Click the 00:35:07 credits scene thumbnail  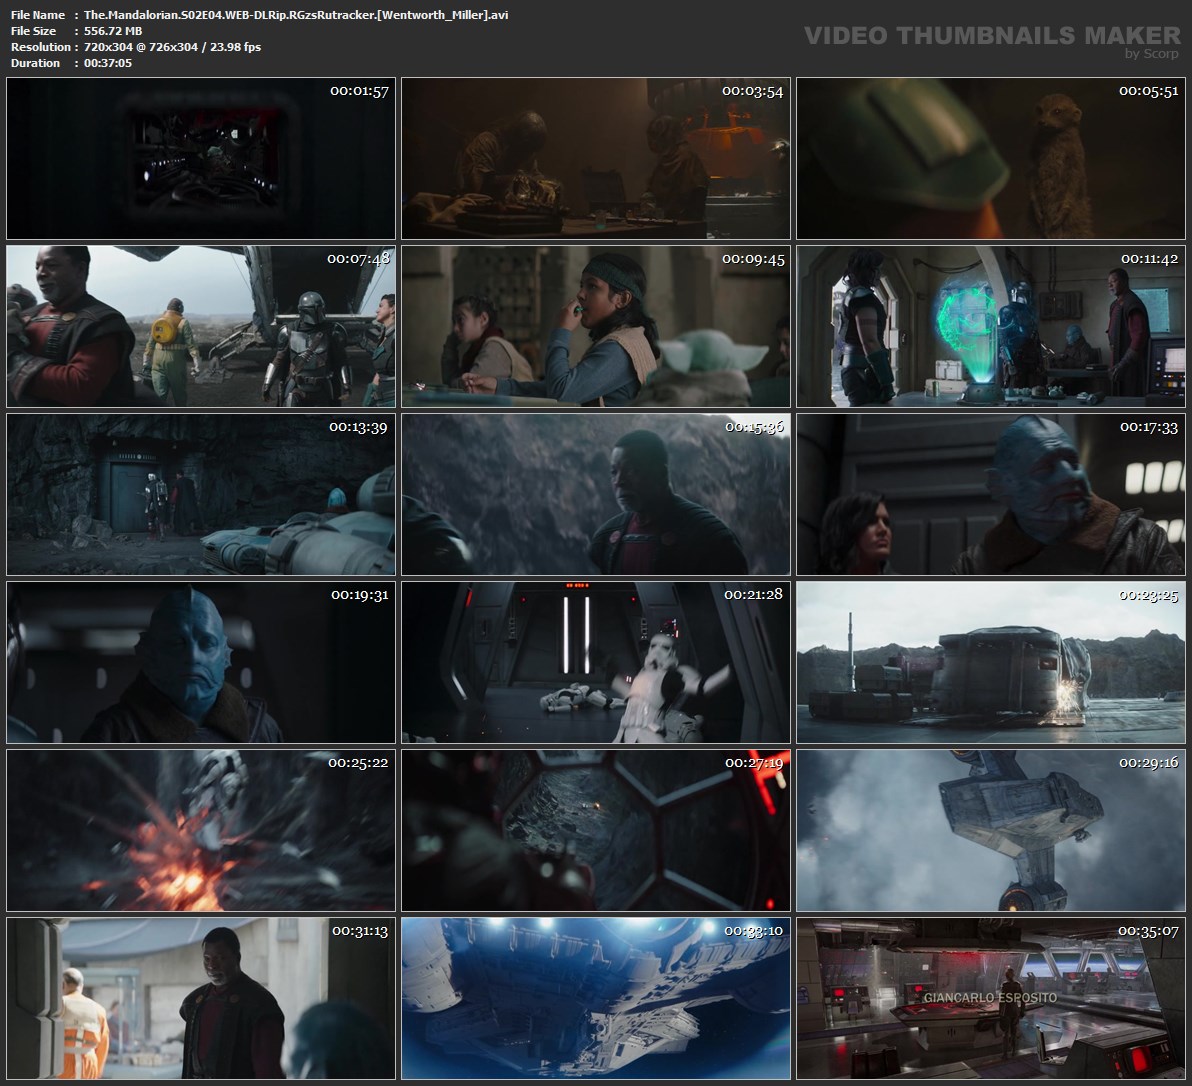click(x=991, y=998)
